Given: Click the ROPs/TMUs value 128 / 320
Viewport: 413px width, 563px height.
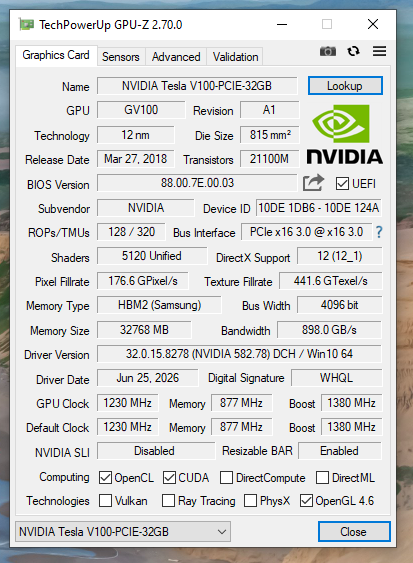Looking at the screenshot, I should pos(131,232).
